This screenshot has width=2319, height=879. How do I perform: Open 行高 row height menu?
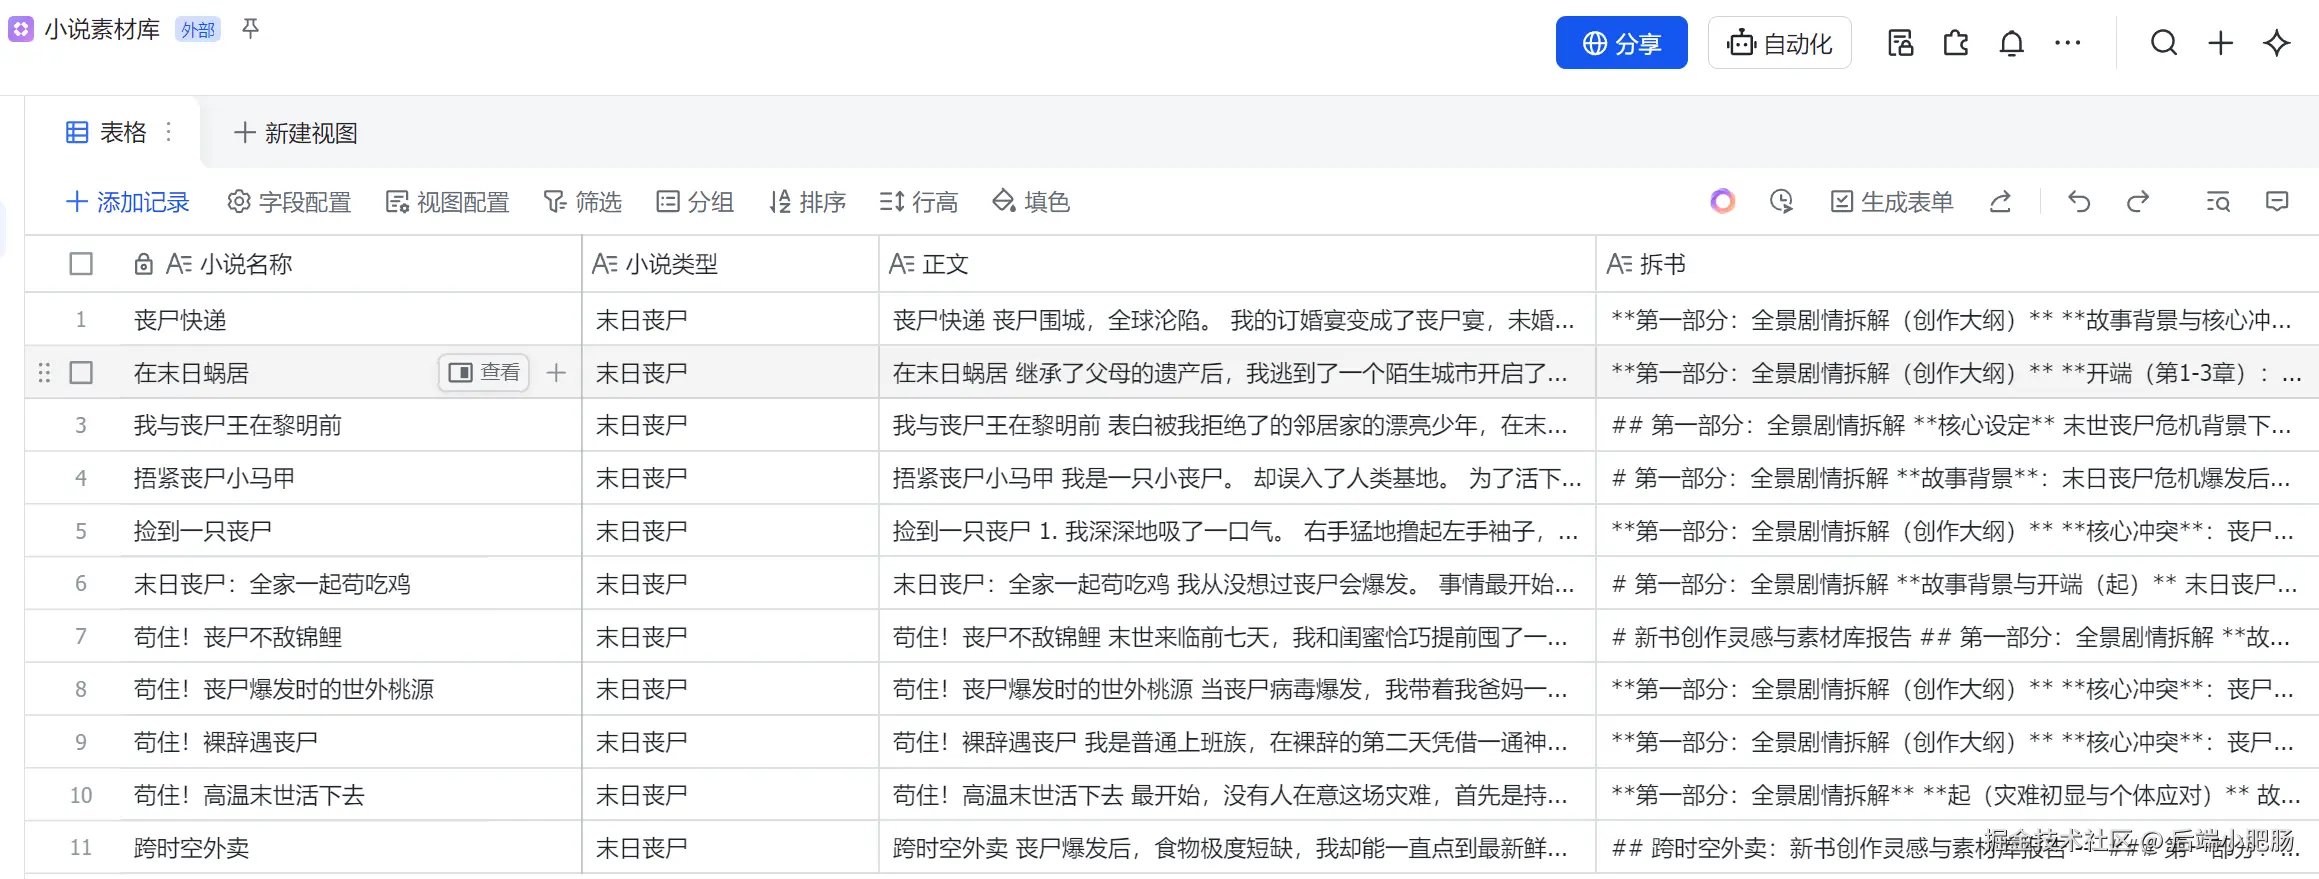tap(919, 202)
